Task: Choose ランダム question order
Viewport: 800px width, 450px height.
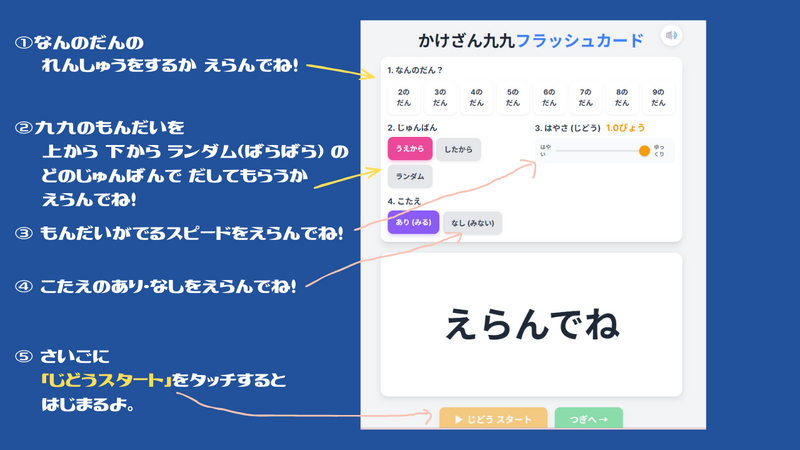Action: coord(410,176)
